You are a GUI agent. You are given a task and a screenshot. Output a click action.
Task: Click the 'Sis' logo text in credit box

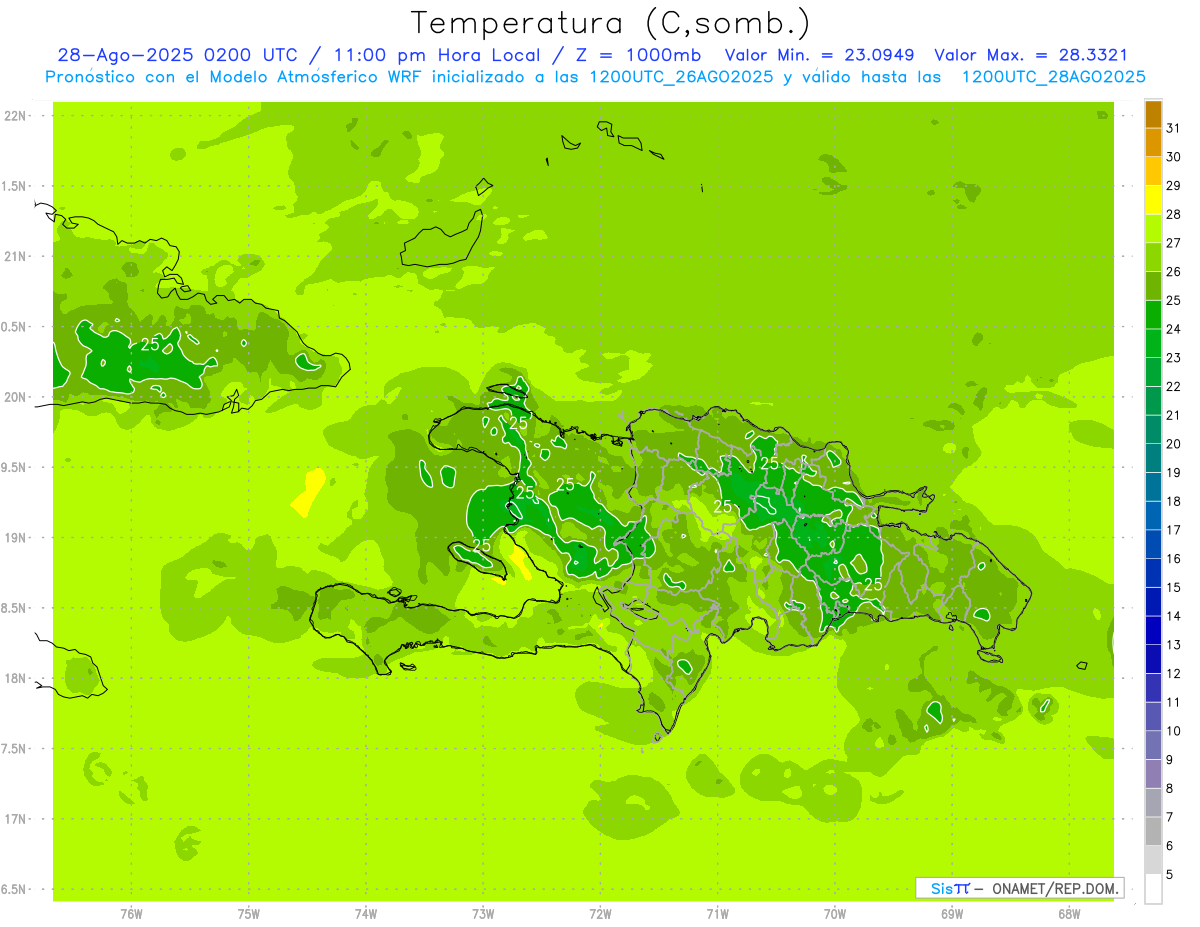coord(942,888)
